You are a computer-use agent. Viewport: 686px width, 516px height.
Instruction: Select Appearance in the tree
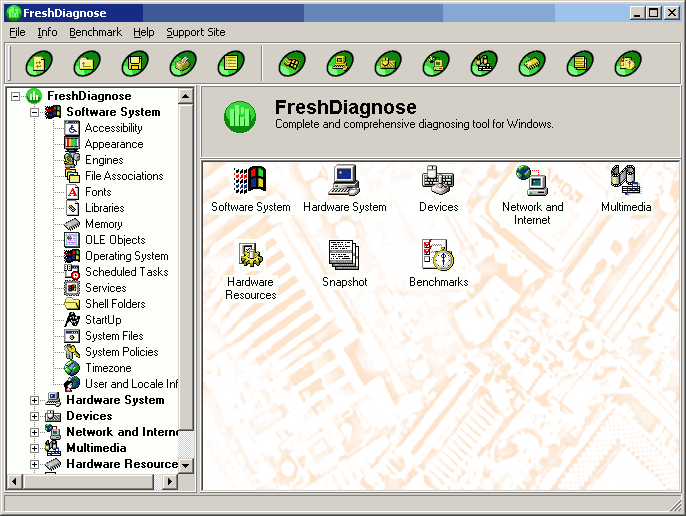[x=114, y=144]
